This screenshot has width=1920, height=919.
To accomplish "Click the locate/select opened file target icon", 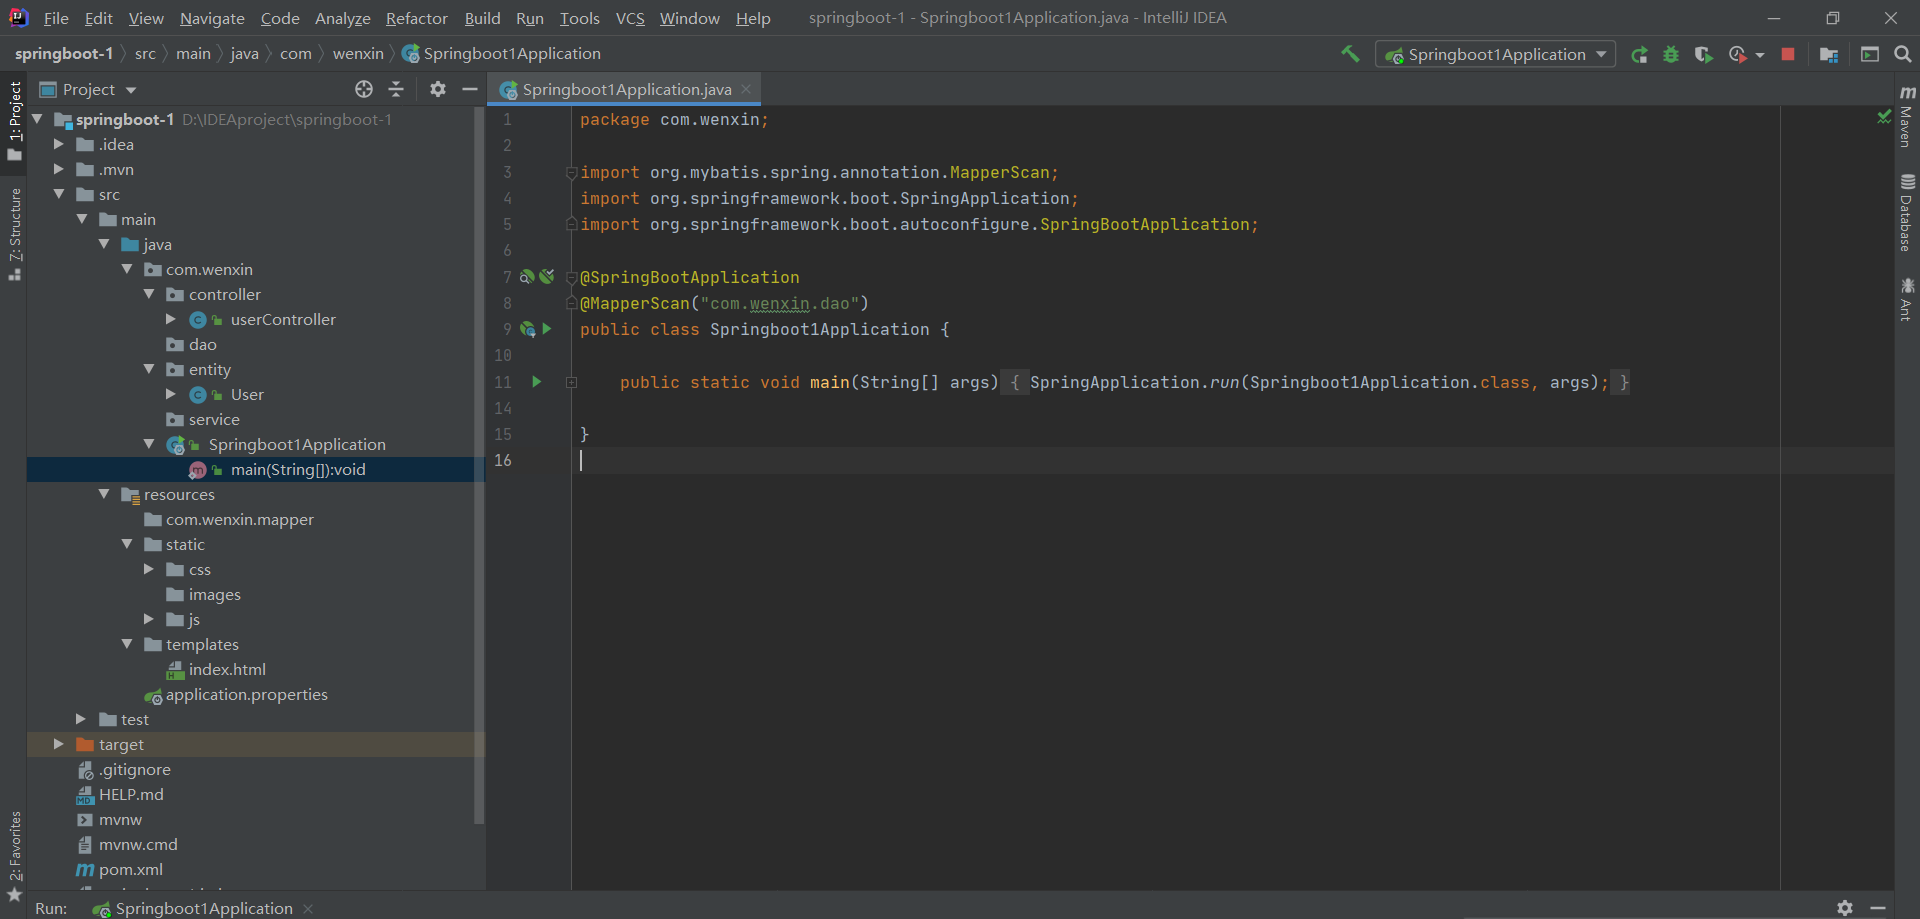I will point(364,89).
